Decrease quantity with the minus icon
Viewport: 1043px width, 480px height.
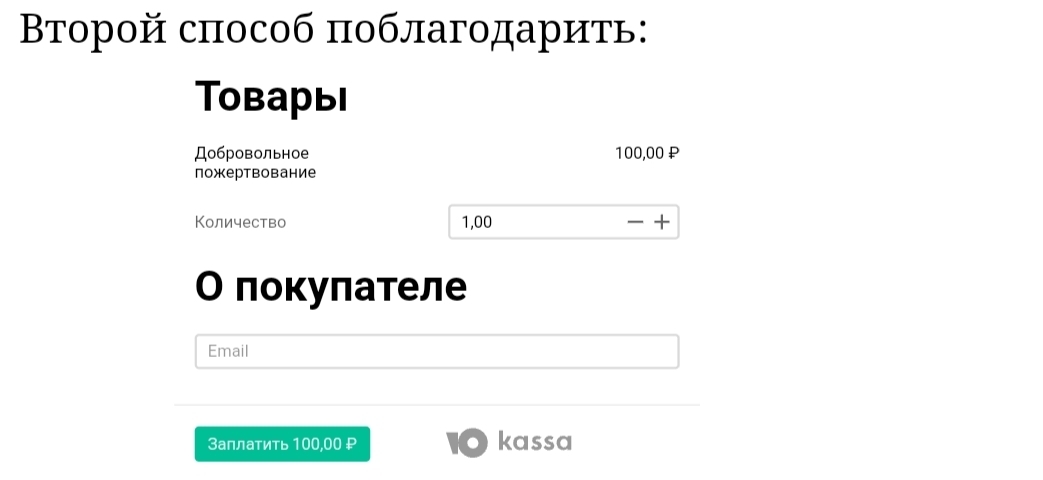coord(634,222)
